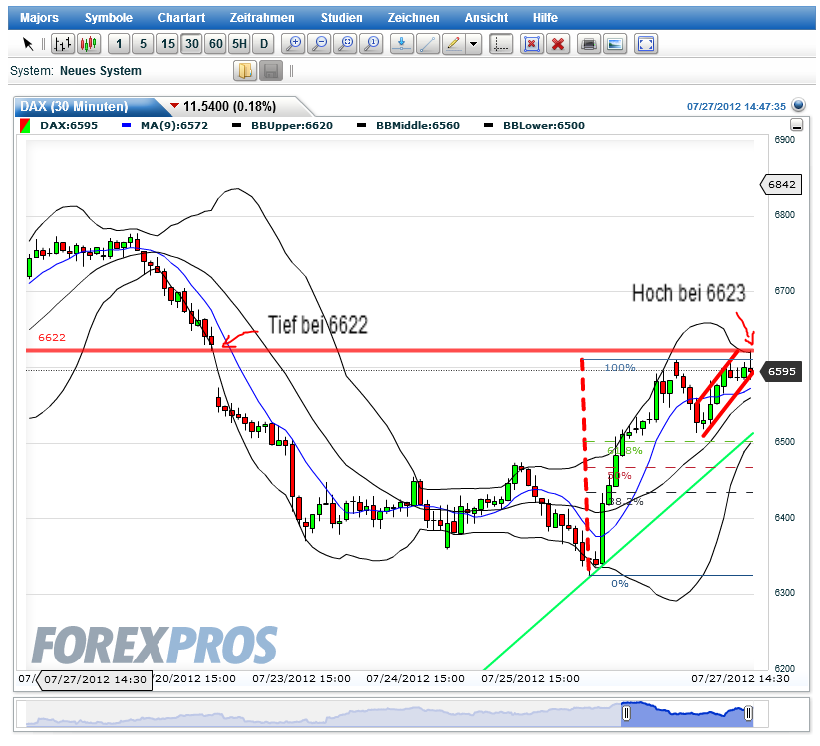Click the 07/27/2012 14:30 crosshair date label
This screenshot has width=820, height=746.
click(x=95, y=680)
